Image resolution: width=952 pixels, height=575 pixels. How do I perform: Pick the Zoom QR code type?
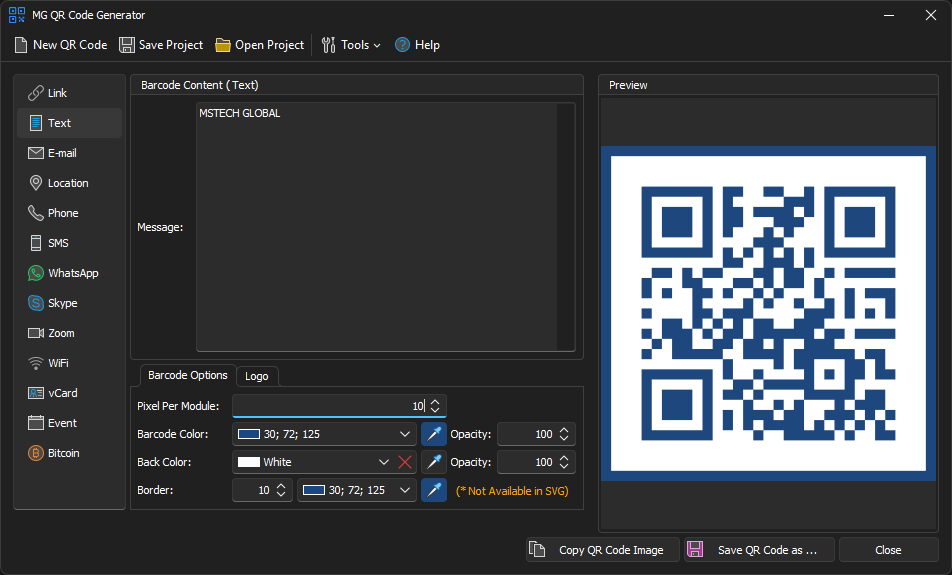pyautogui.click(x=69, y=333)
